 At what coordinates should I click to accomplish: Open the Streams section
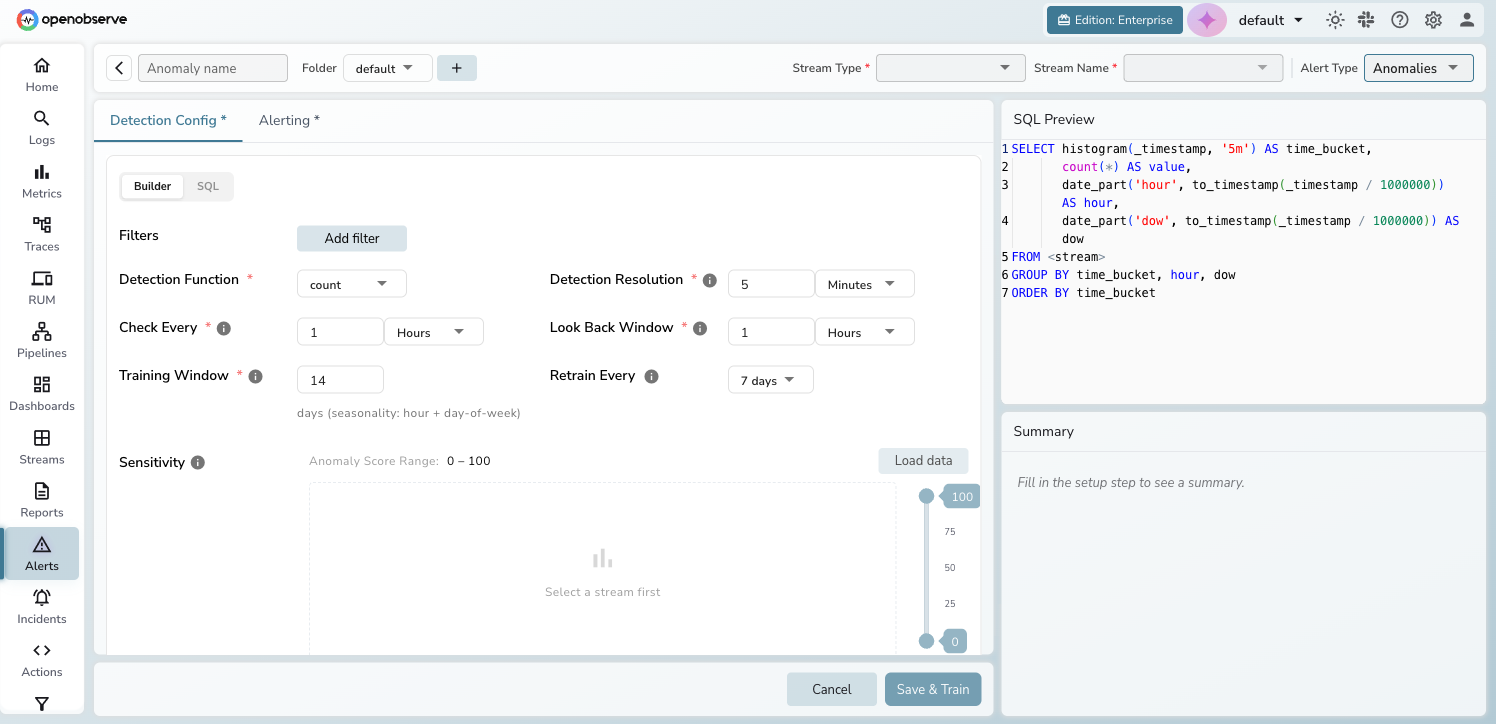[41, 446]
